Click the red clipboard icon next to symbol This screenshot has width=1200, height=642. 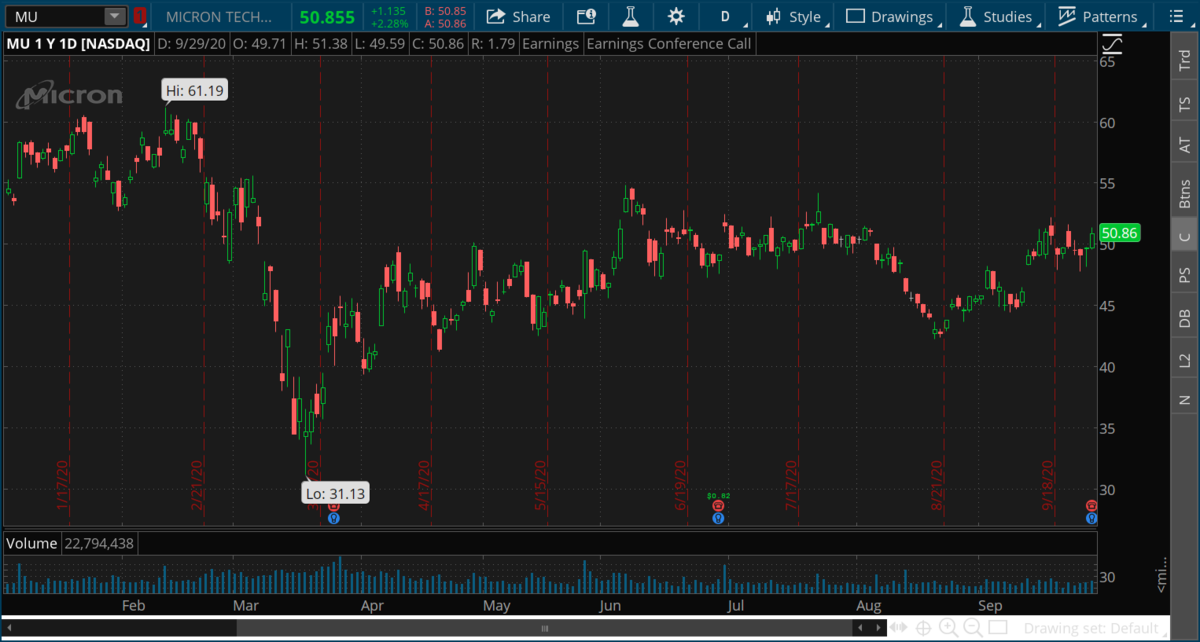coord(139,17)
